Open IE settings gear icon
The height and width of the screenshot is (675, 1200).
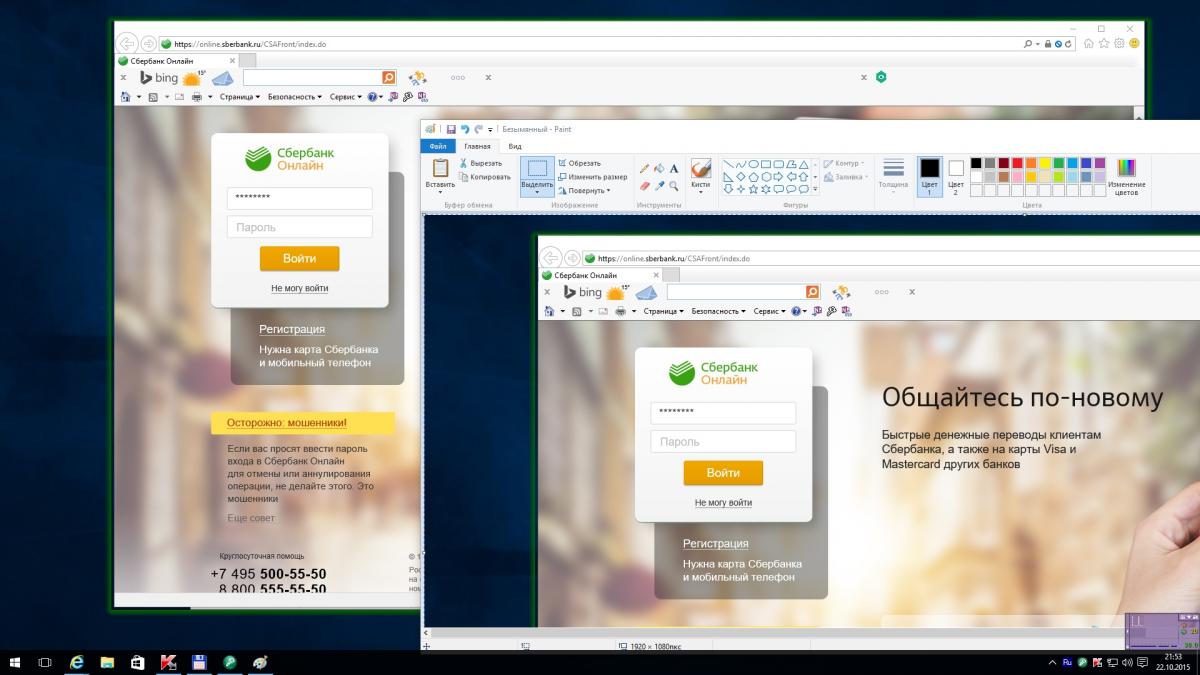point(1119,43)
